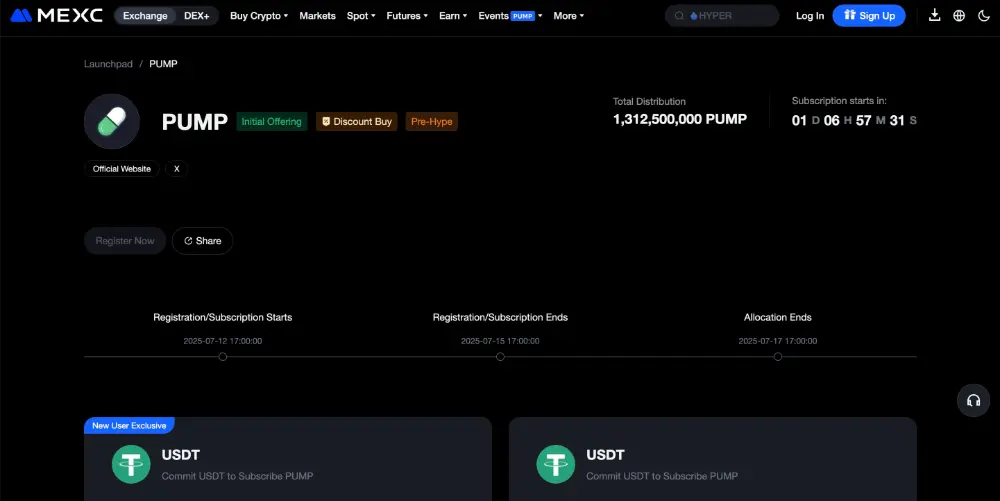The width and height of the screenshot is (1000, 501).
Task: Open the headset support chat icon
Action: pyautogui.click(x=973, y=400)
